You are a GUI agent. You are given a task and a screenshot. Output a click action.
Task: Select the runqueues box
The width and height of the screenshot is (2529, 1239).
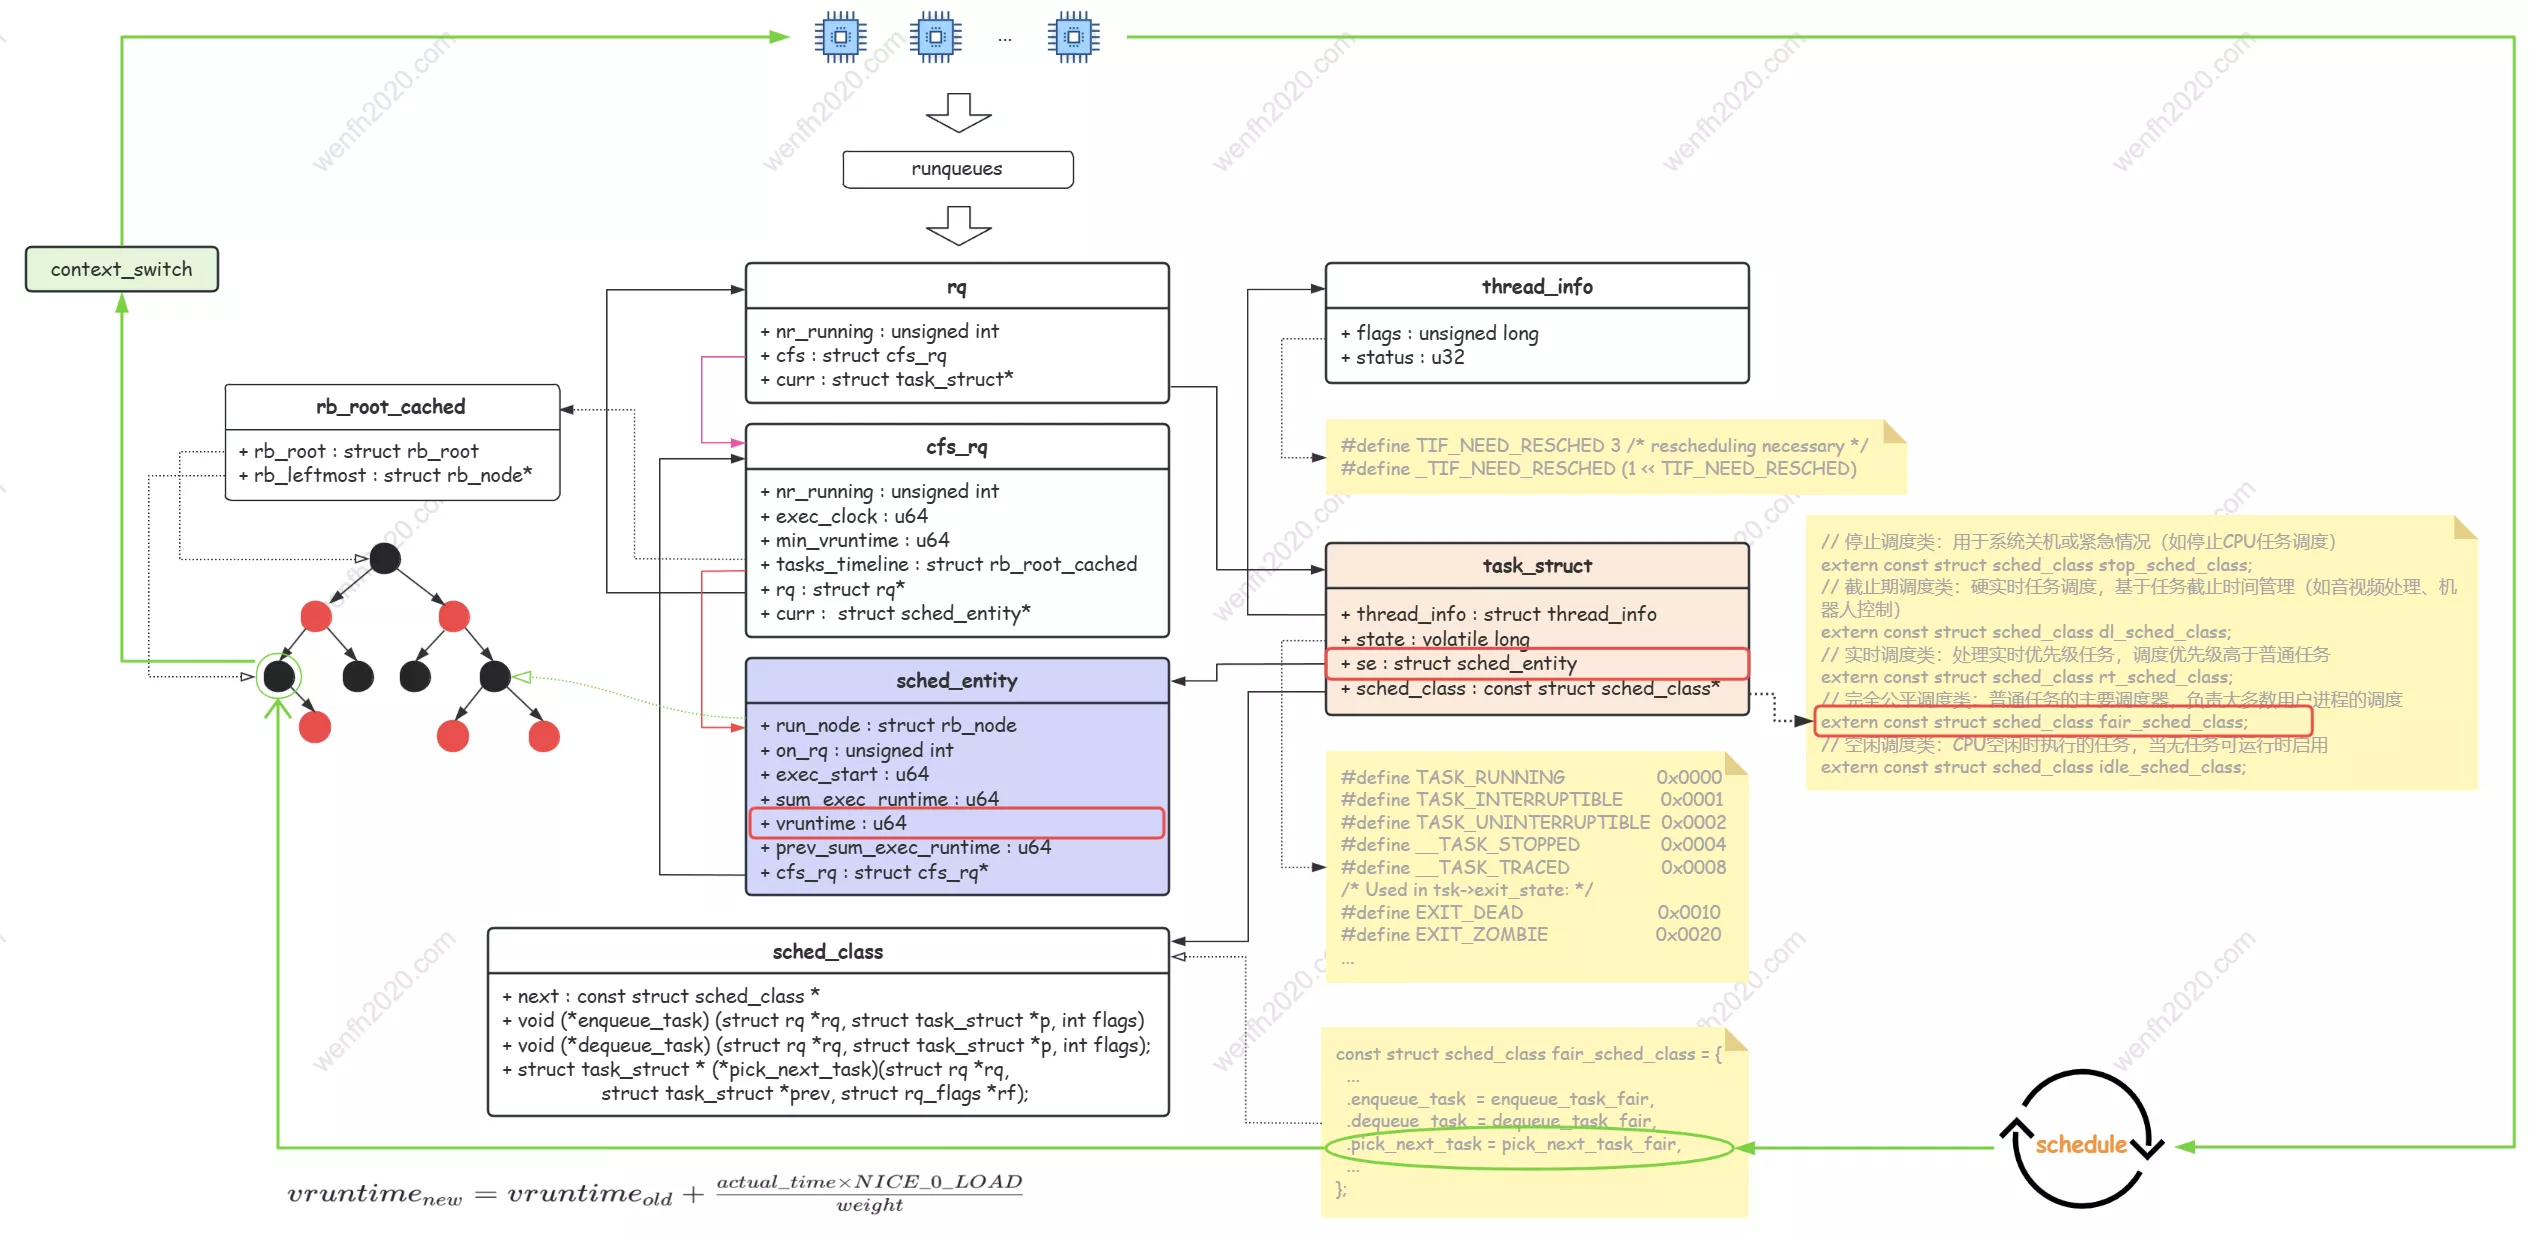957,169
